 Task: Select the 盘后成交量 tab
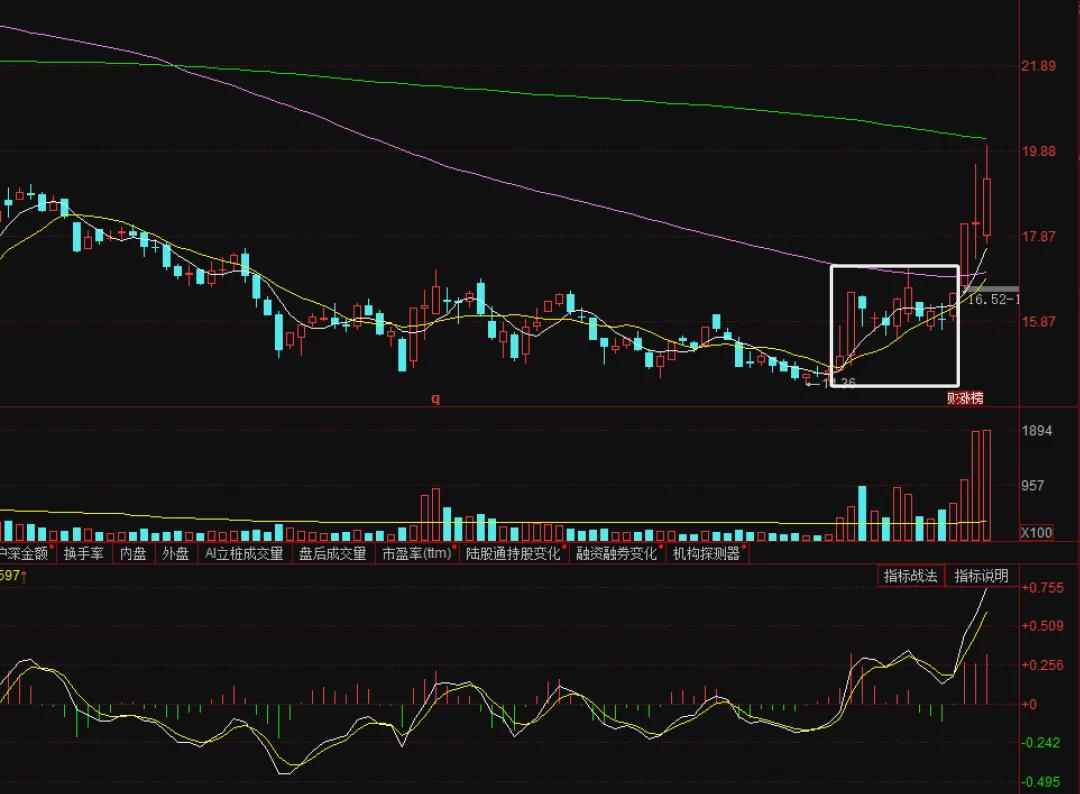coord(333,554)
